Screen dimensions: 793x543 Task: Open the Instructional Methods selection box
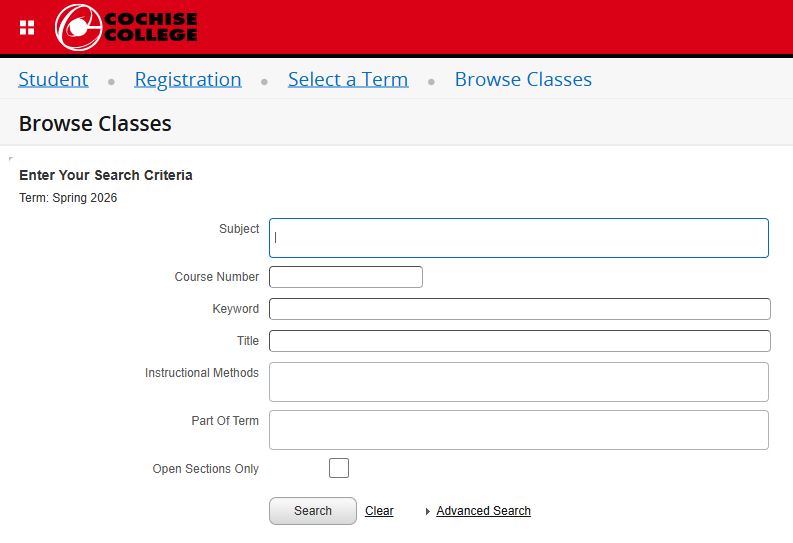click(x=518, y=382)
